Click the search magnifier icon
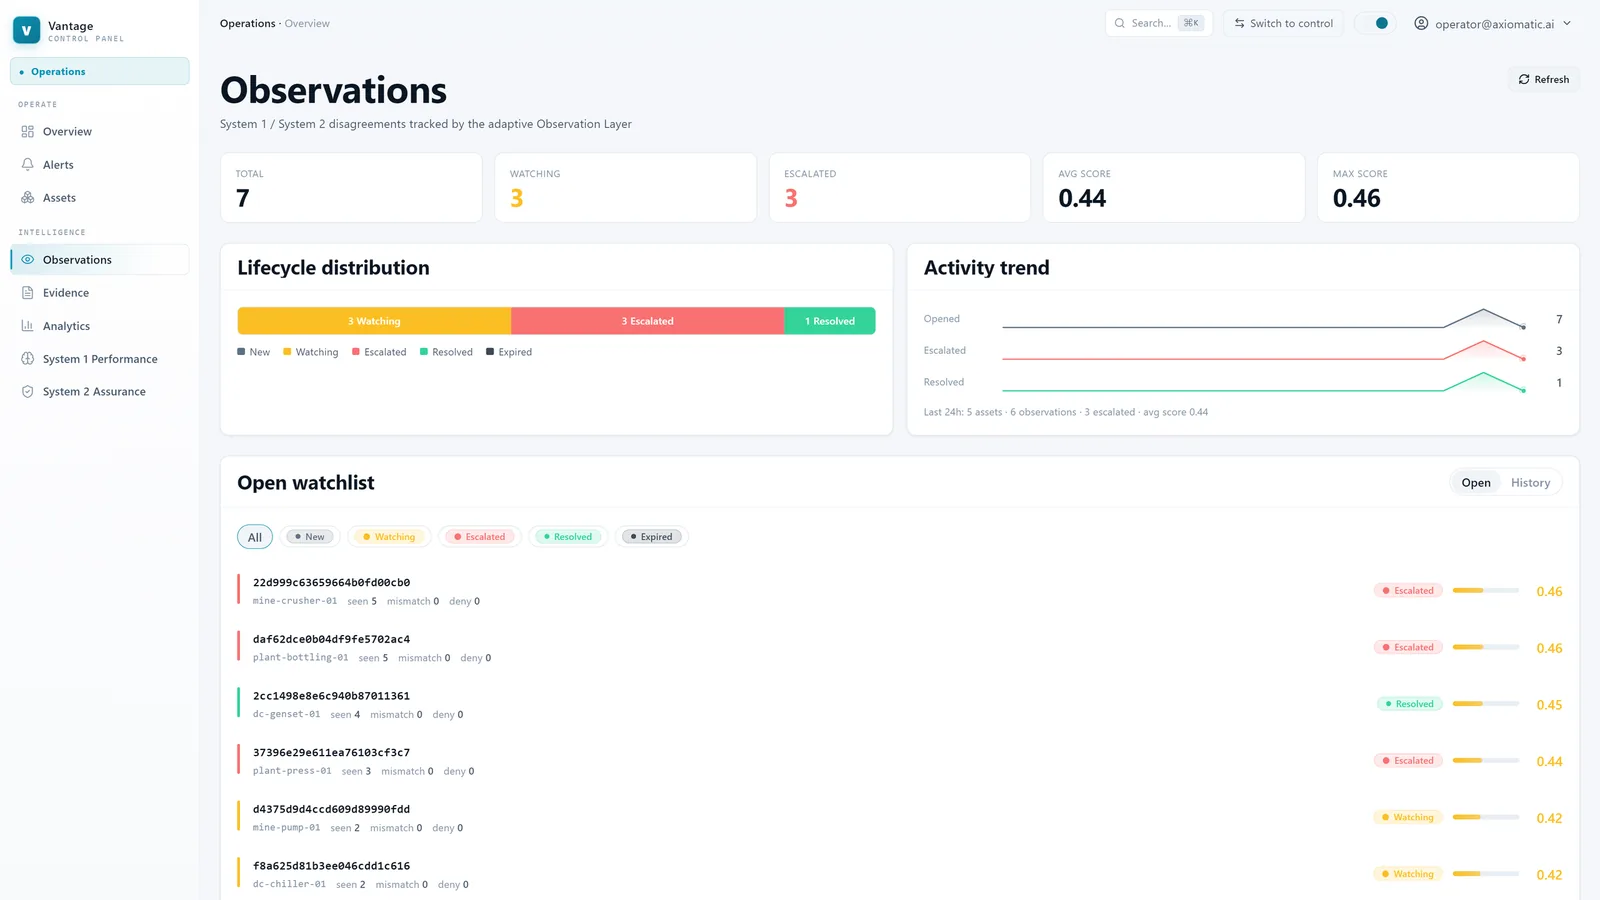The height and width of the screenshot is (900, 1600). click(1120, 23)
